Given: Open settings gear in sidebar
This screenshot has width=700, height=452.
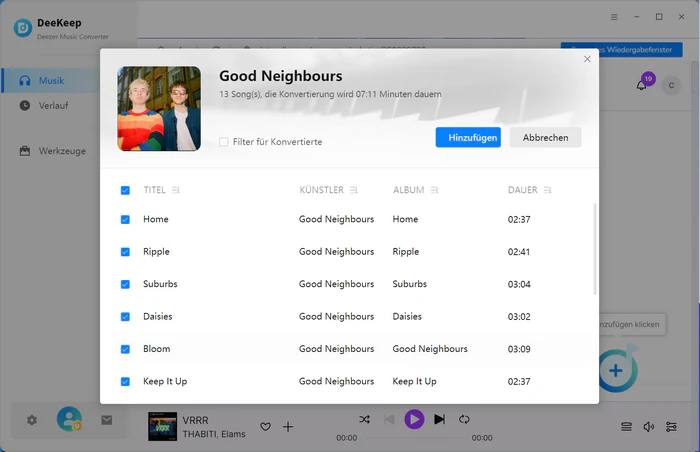Looking at the screenshot, I should point(32,420).
